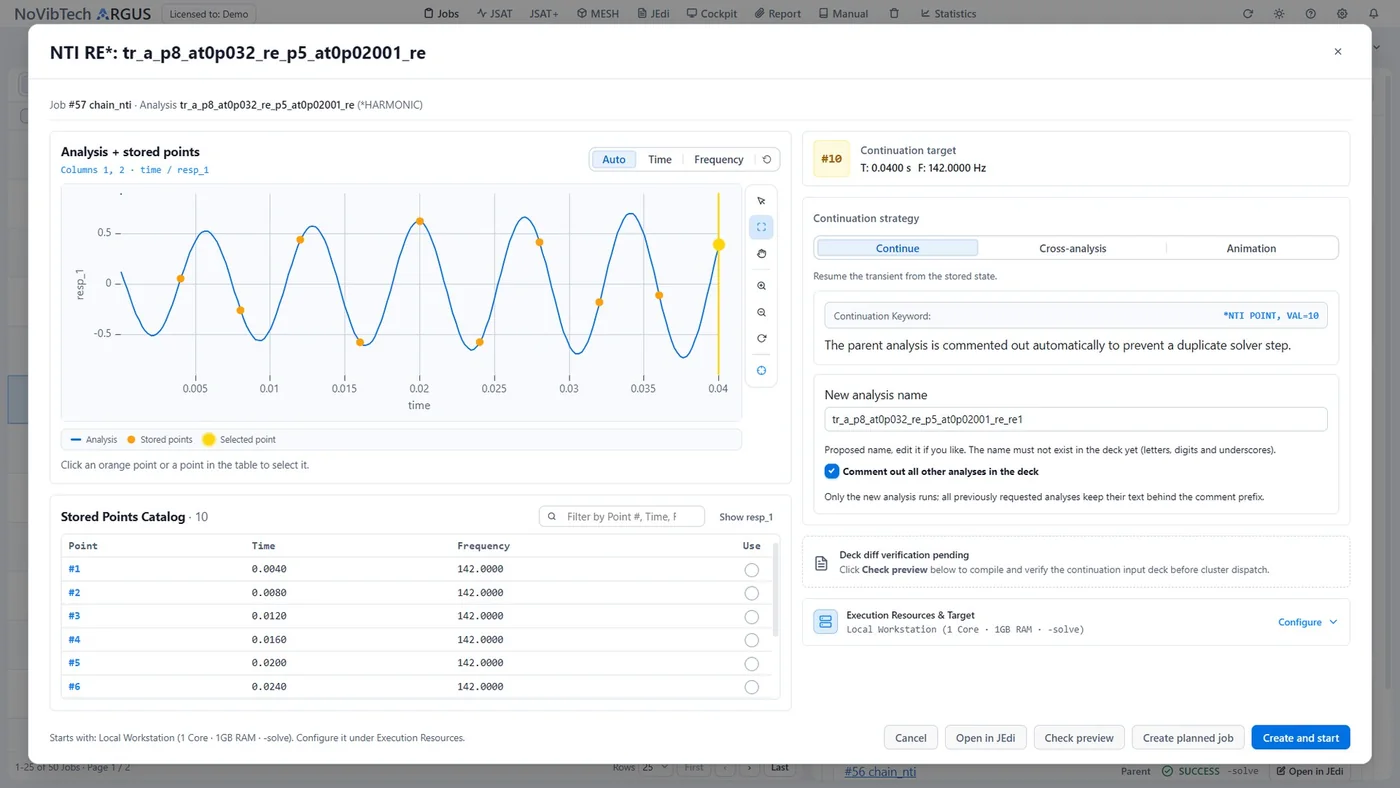1400x788 pixels.
Task: Click the blue crosshair target icon
Action: tap(761, 370)
